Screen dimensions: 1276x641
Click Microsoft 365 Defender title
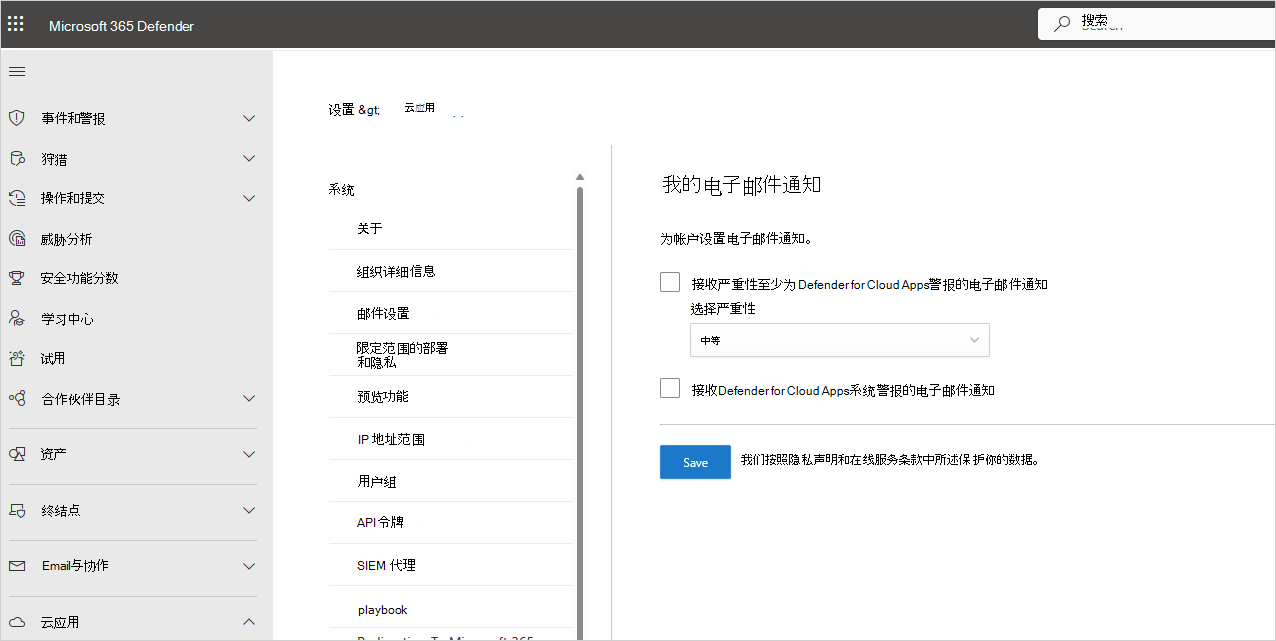pyautogui.click(x=121, y=26)
